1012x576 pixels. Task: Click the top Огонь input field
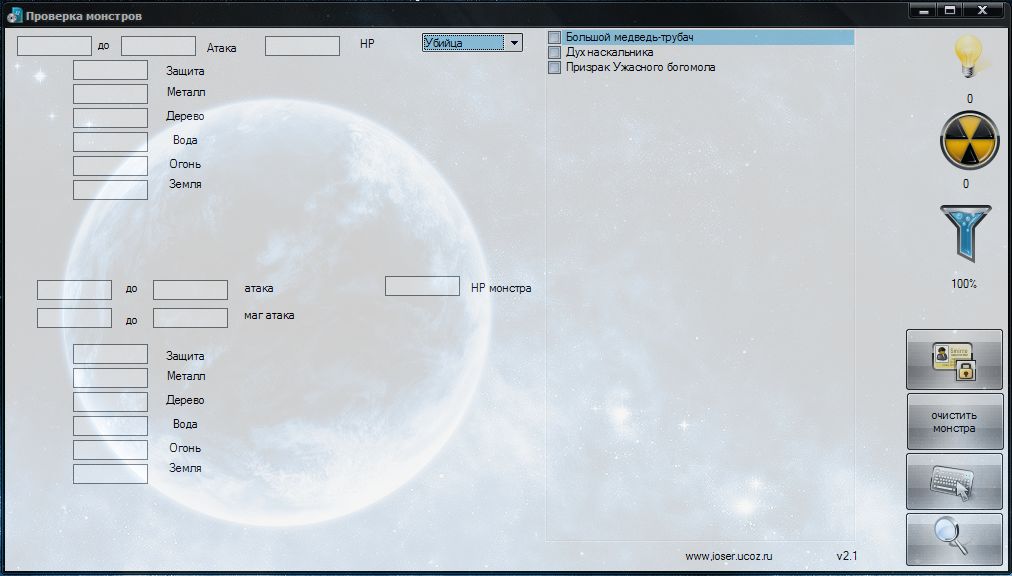pyautogui.click(x=110, y=166)
